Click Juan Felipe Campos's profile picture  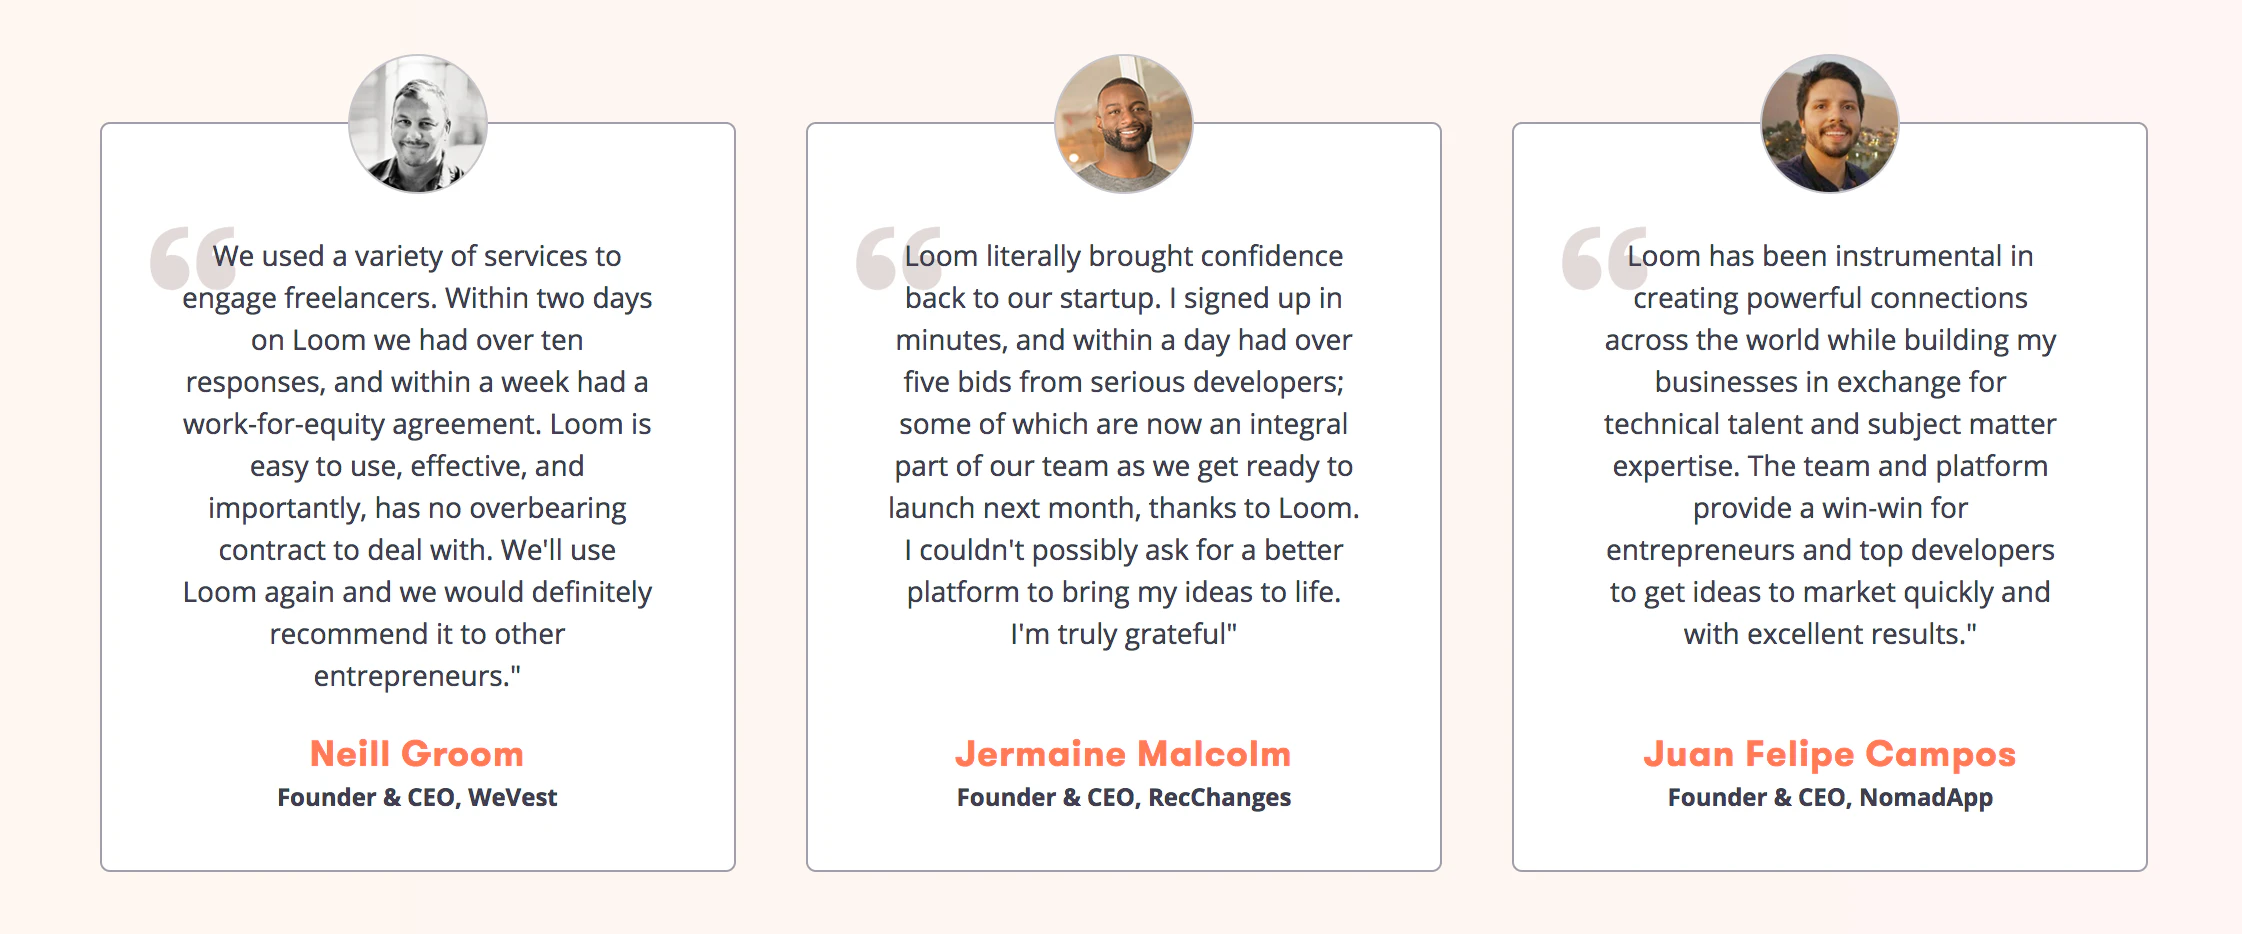(x=1830, y=124)
